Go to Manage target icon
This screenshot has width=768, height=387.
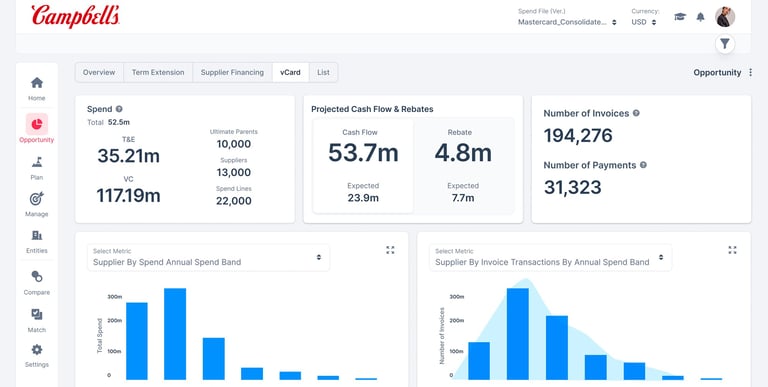(37, 199)
